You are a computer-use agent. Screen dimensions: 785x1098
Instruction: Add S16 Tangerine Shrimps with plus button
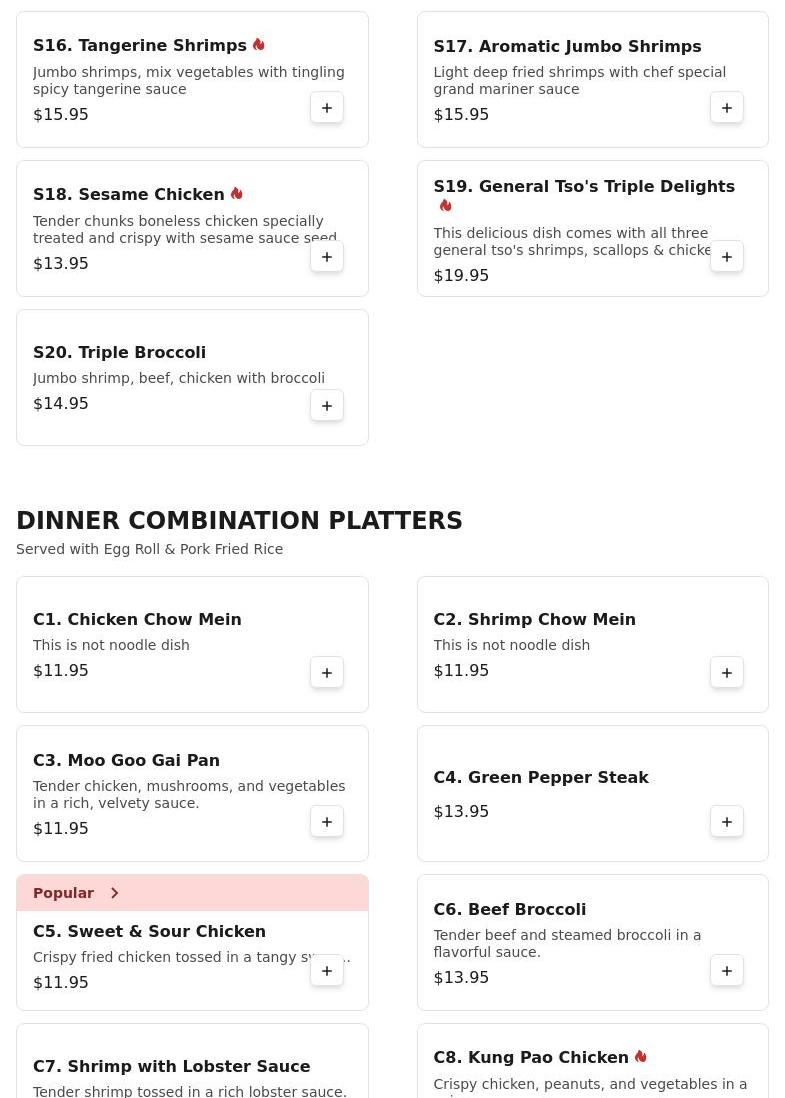coord(326,108)
